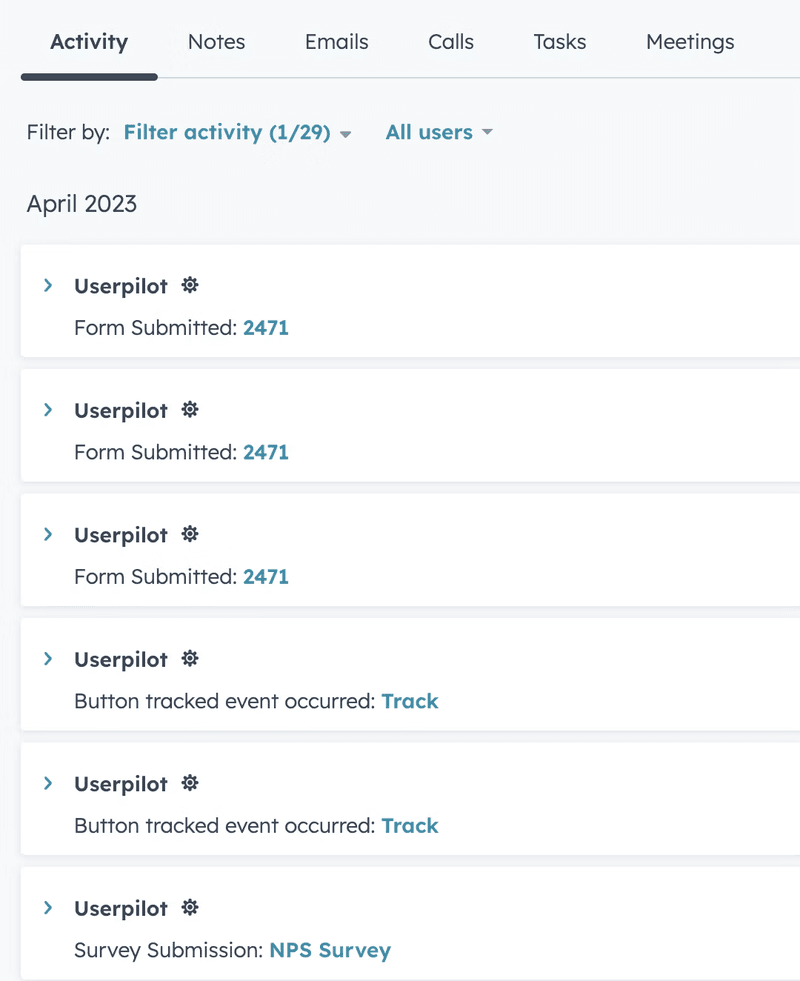Screen dimensions: 800x981
Task: Switch to the Emails tab
Action: tap(336, 42)
